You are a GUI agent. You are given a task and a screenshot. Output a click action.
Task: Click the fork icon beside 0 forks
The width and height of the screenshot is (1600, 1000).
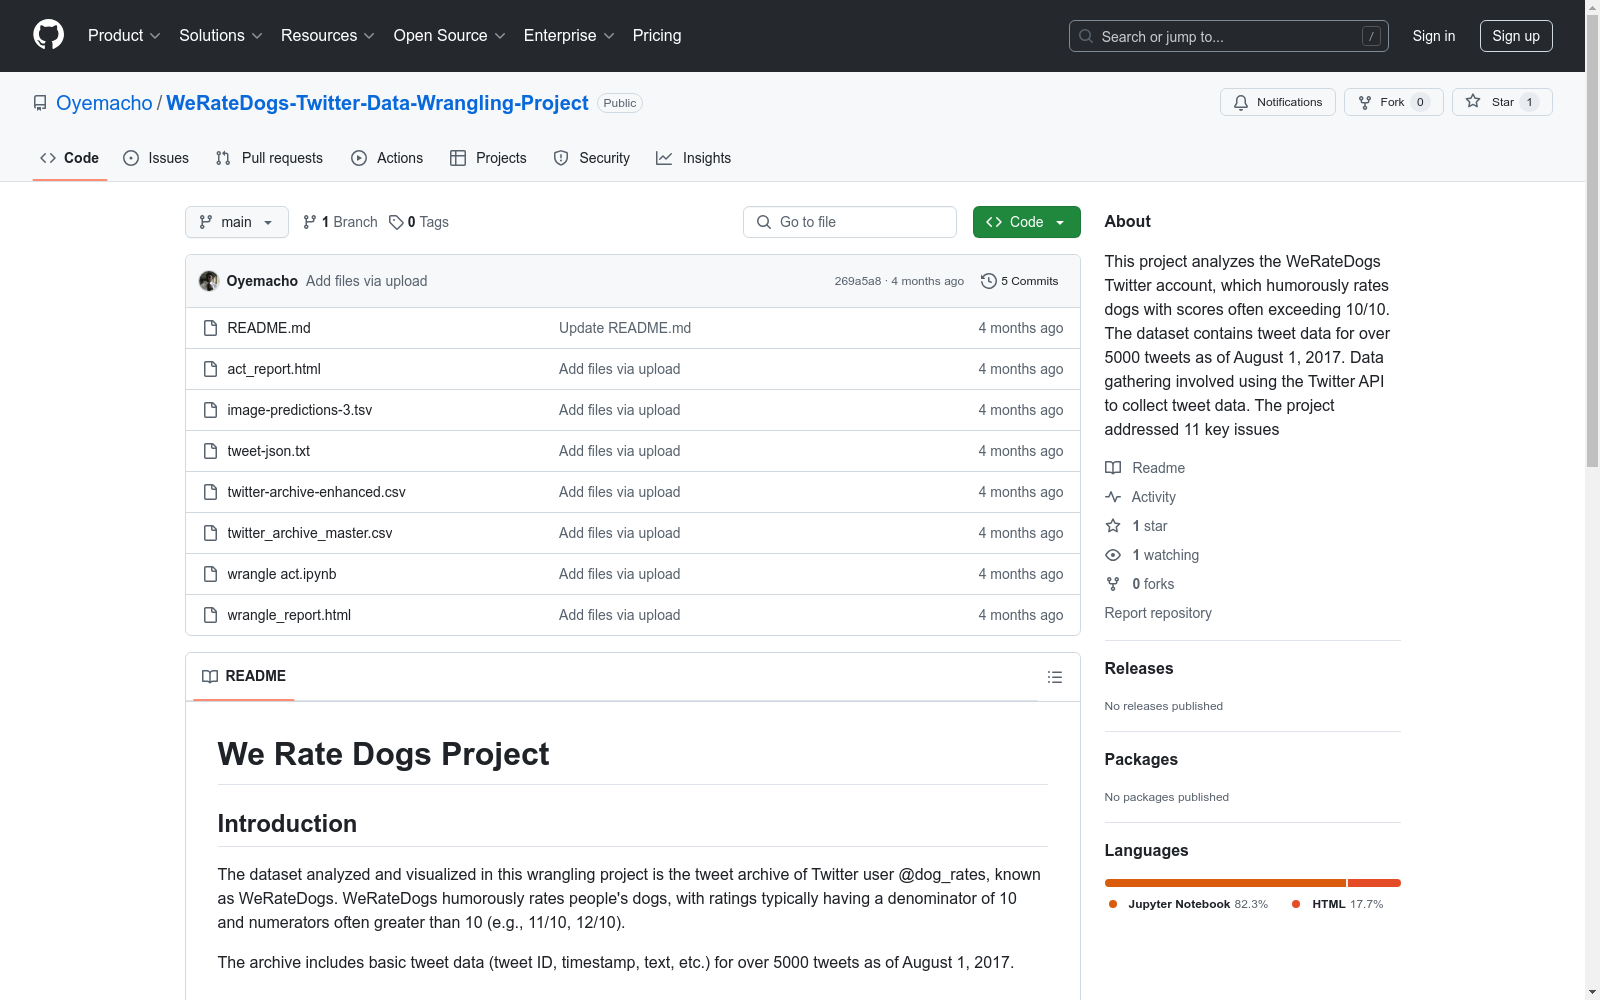pyautogui.click(x=1113, y=584)
